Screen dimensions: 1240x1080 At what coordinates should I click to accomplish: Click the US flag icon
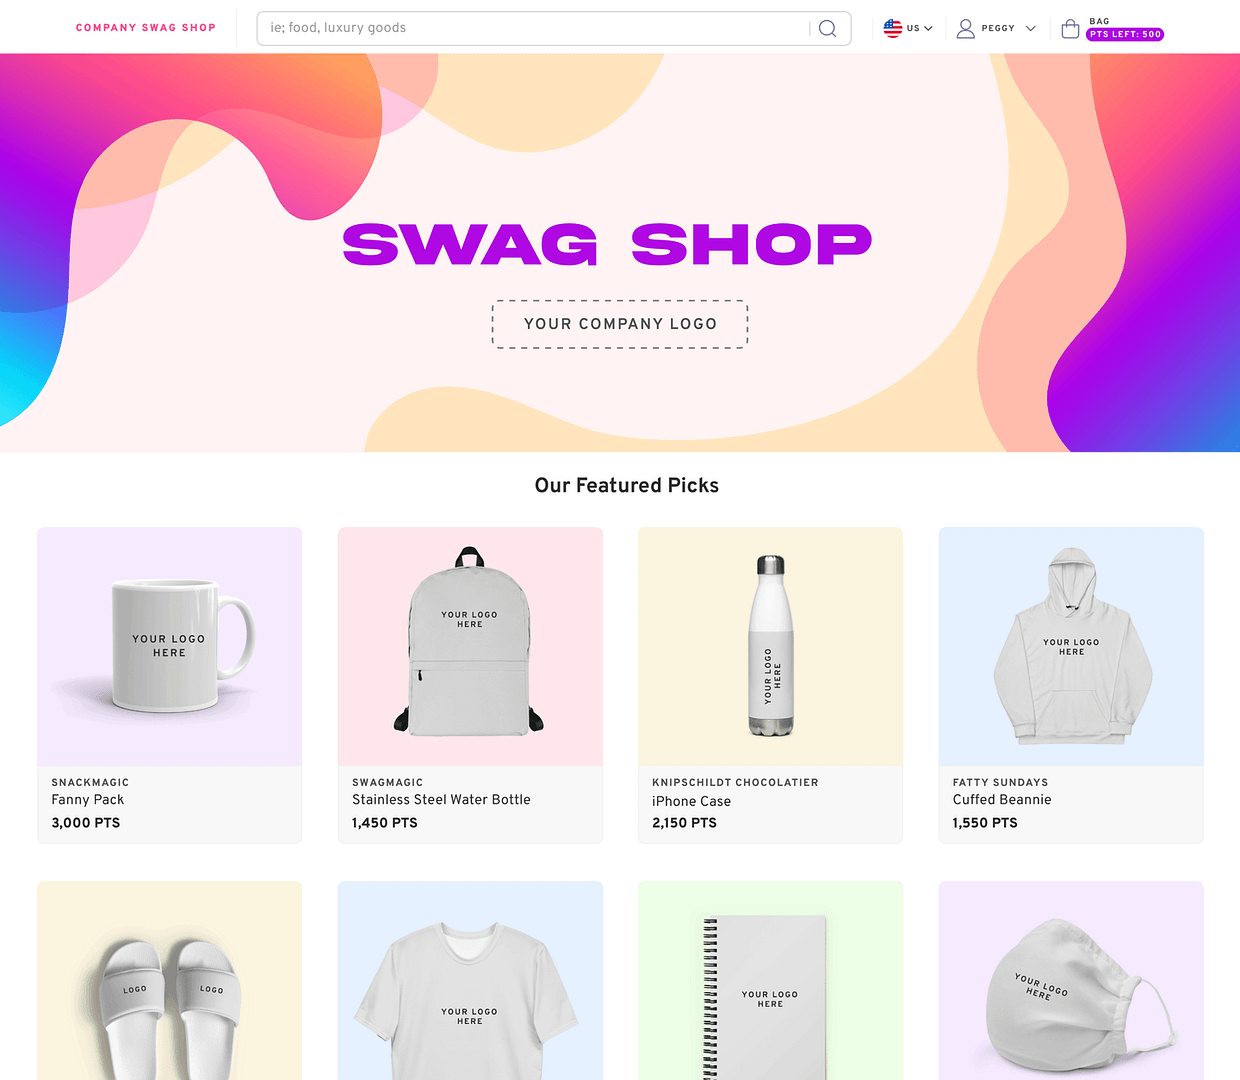pos(893,28)
